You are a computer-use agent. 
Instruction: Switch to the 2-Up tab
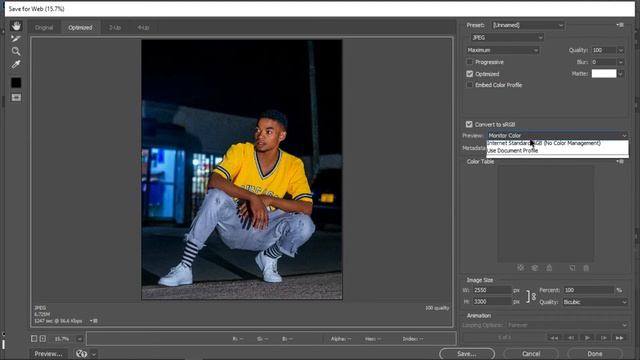[x=115, y=27]
